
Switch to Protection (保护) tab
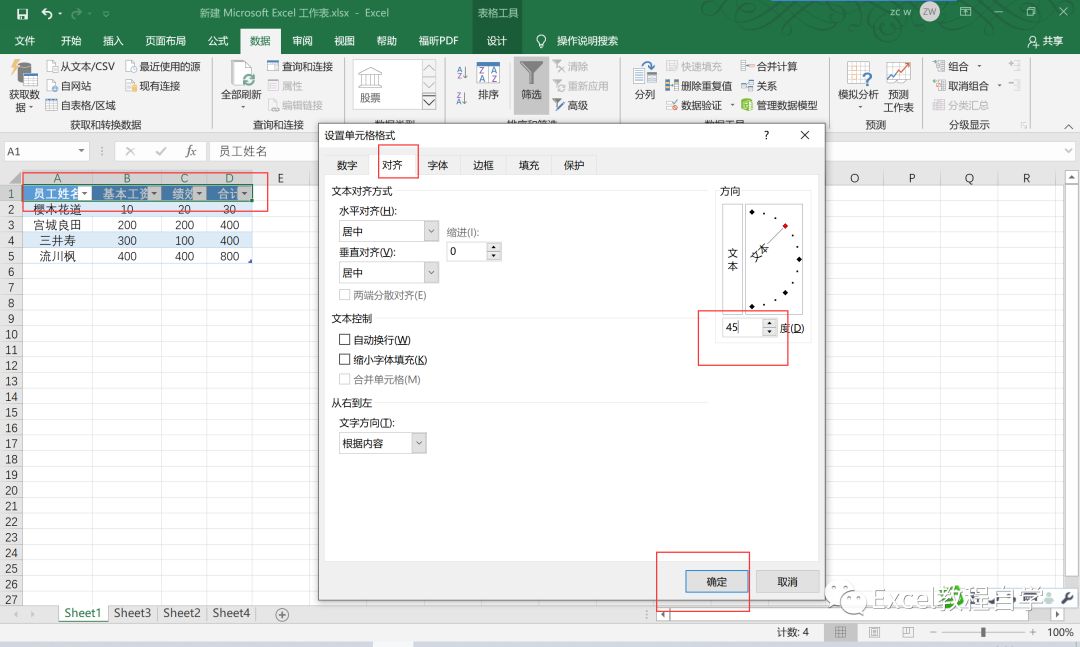click(x=574, y=165)
